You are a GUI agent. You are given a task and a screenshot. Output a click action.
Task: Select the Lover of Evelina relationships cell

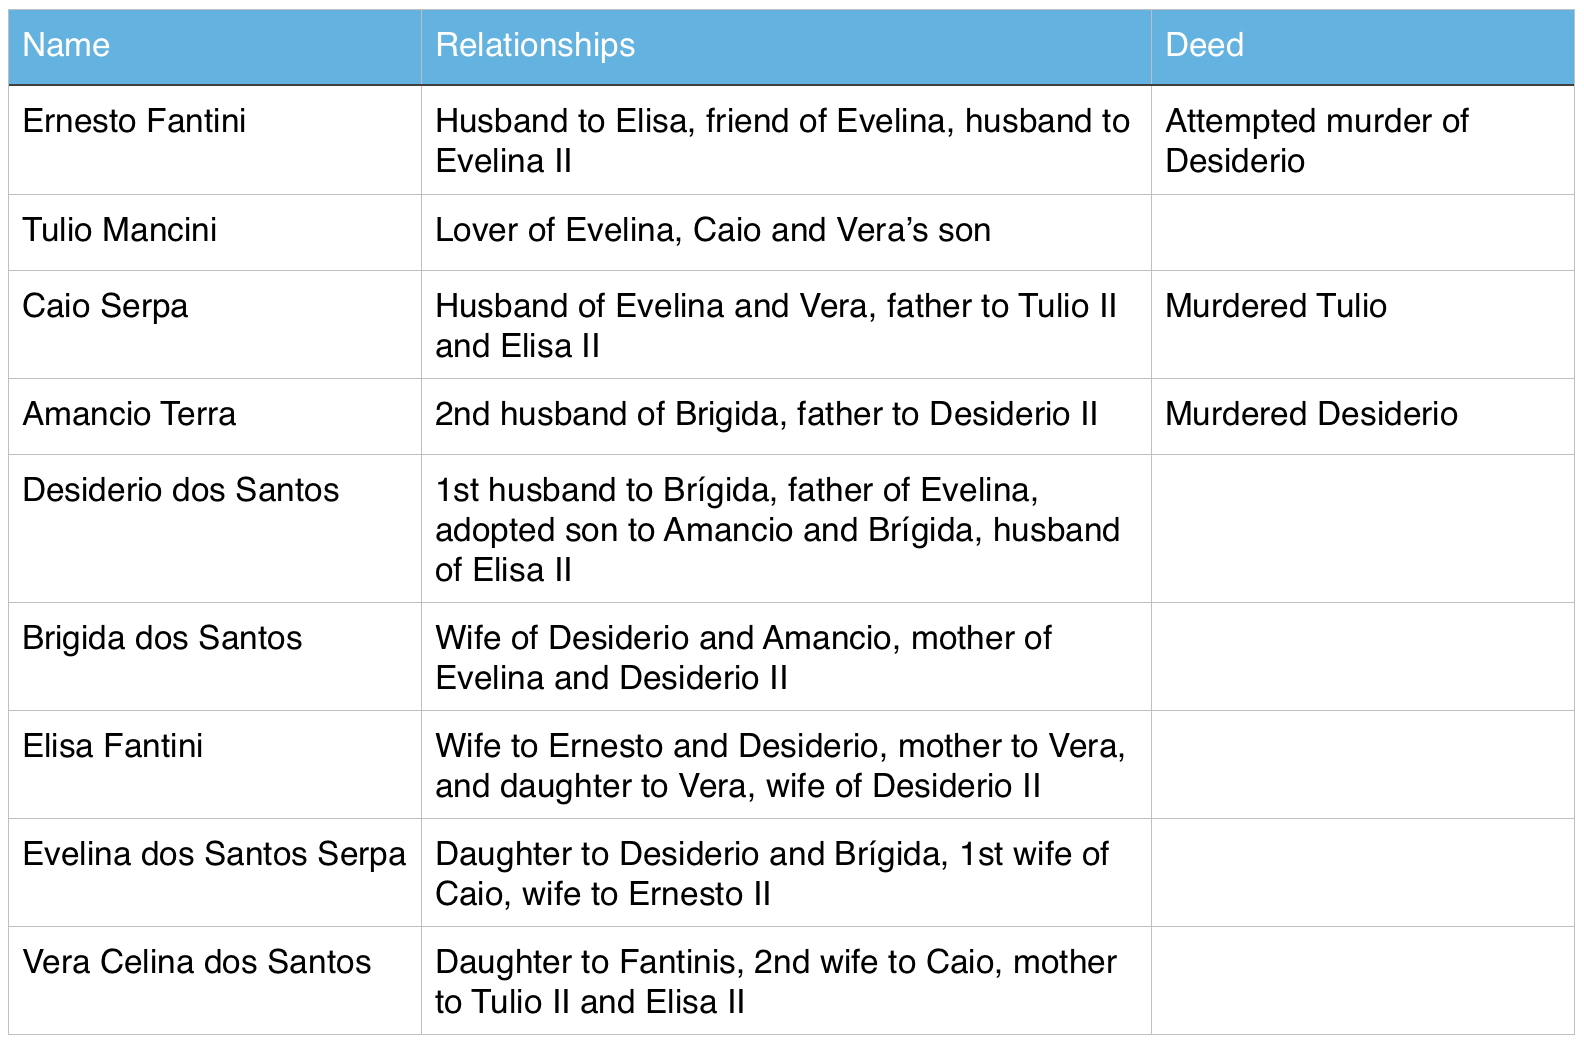click(x=713, y=231)
